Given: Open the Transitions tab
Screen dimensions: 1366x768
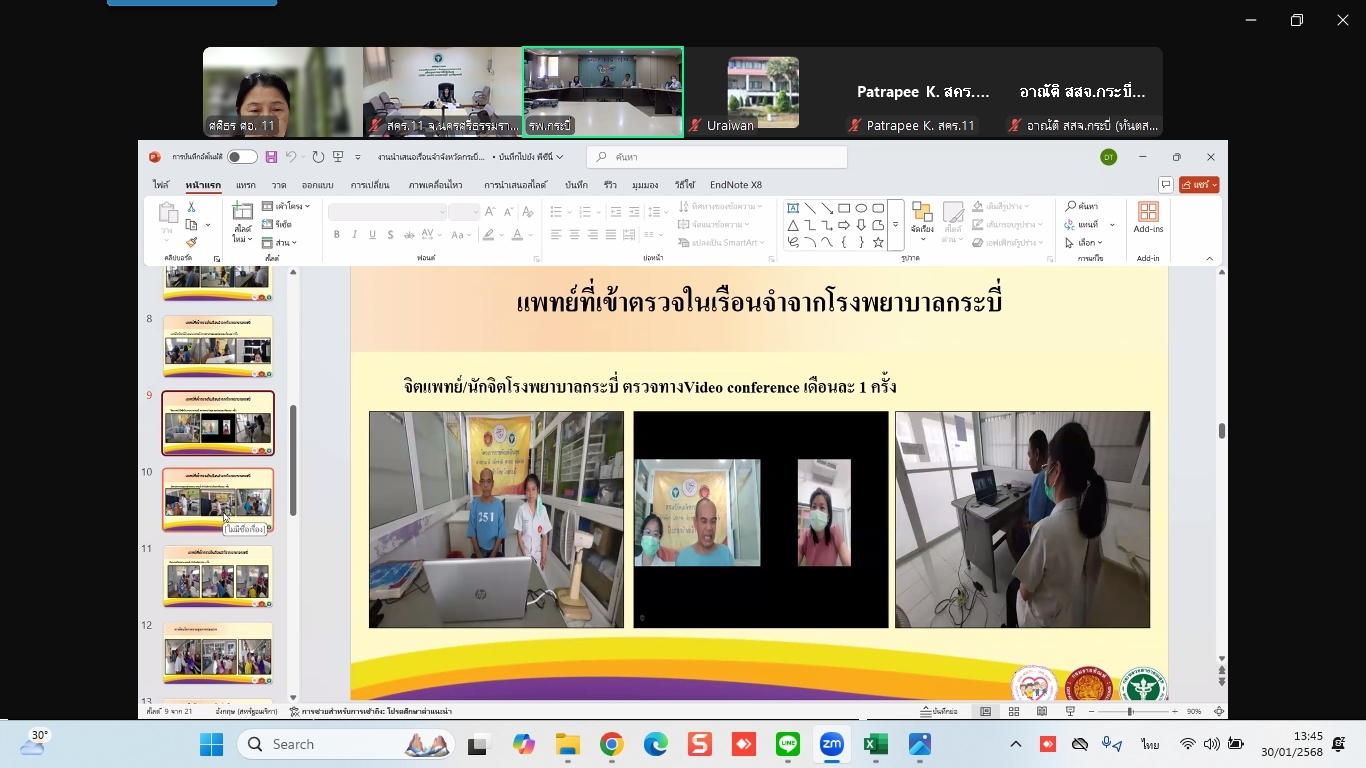Looking at the screenshot, I should coord(370,185).
